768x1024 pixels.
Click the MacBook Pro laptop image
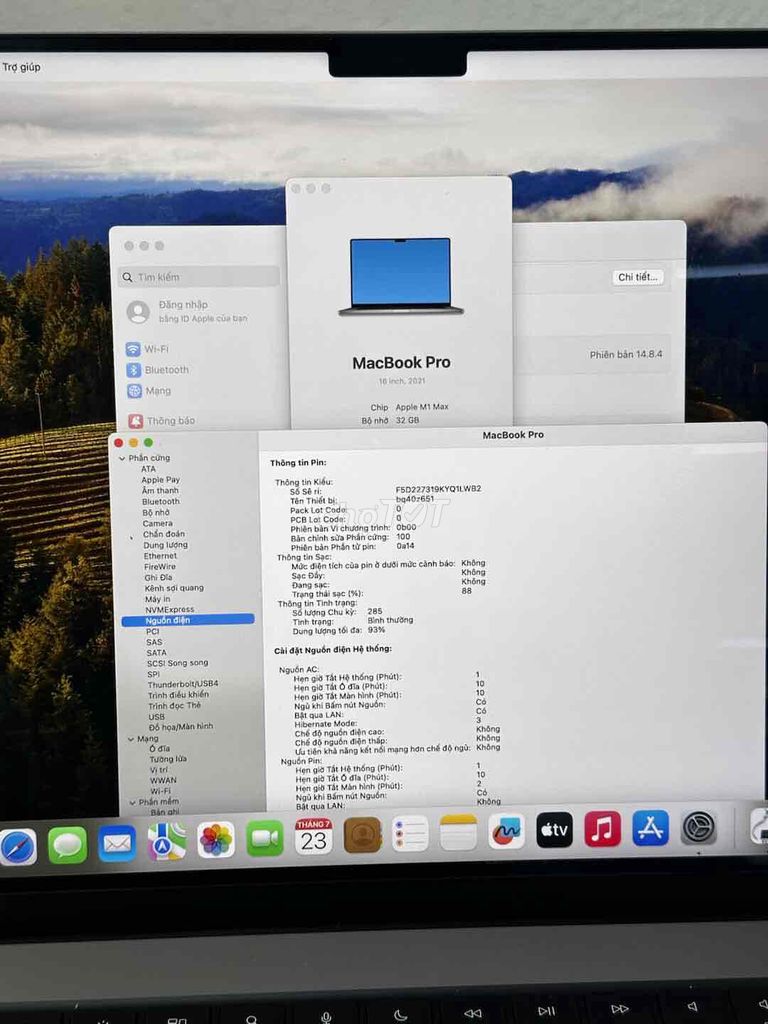pos(400,276)
